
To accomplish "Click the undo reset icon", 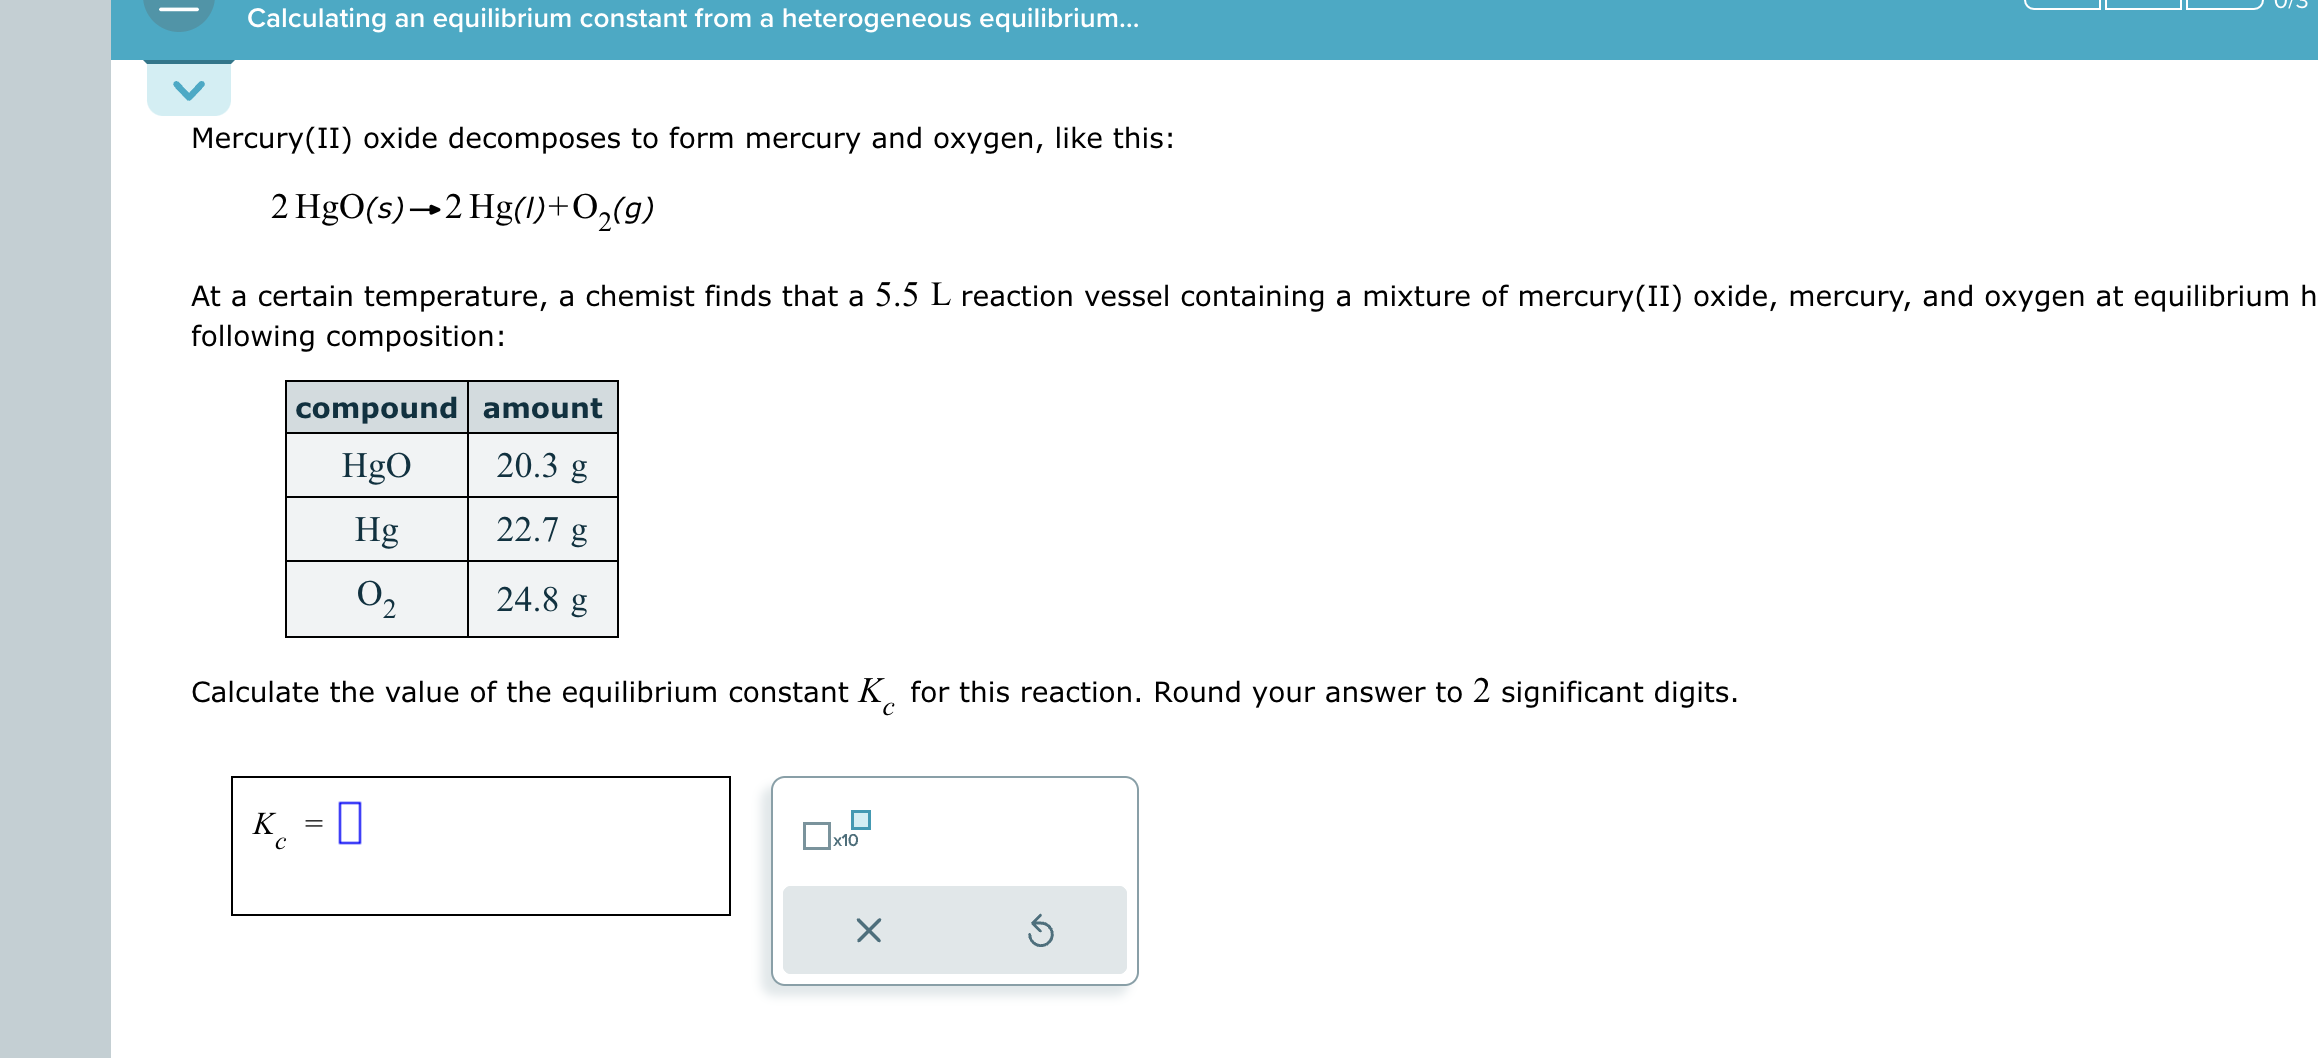I will (1041, 930).
